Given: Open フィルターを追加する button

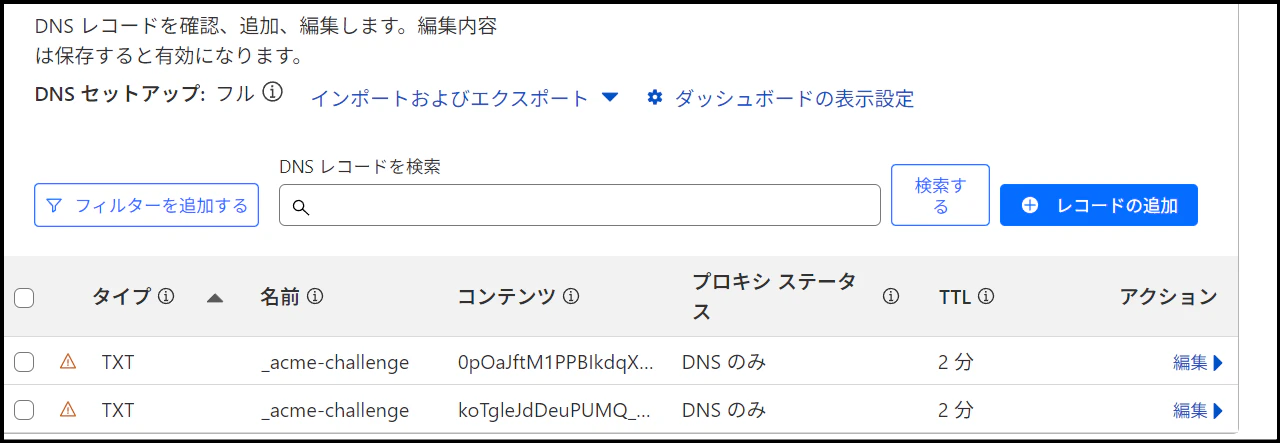Looking at the screenshot, I should tap(146, 205).
